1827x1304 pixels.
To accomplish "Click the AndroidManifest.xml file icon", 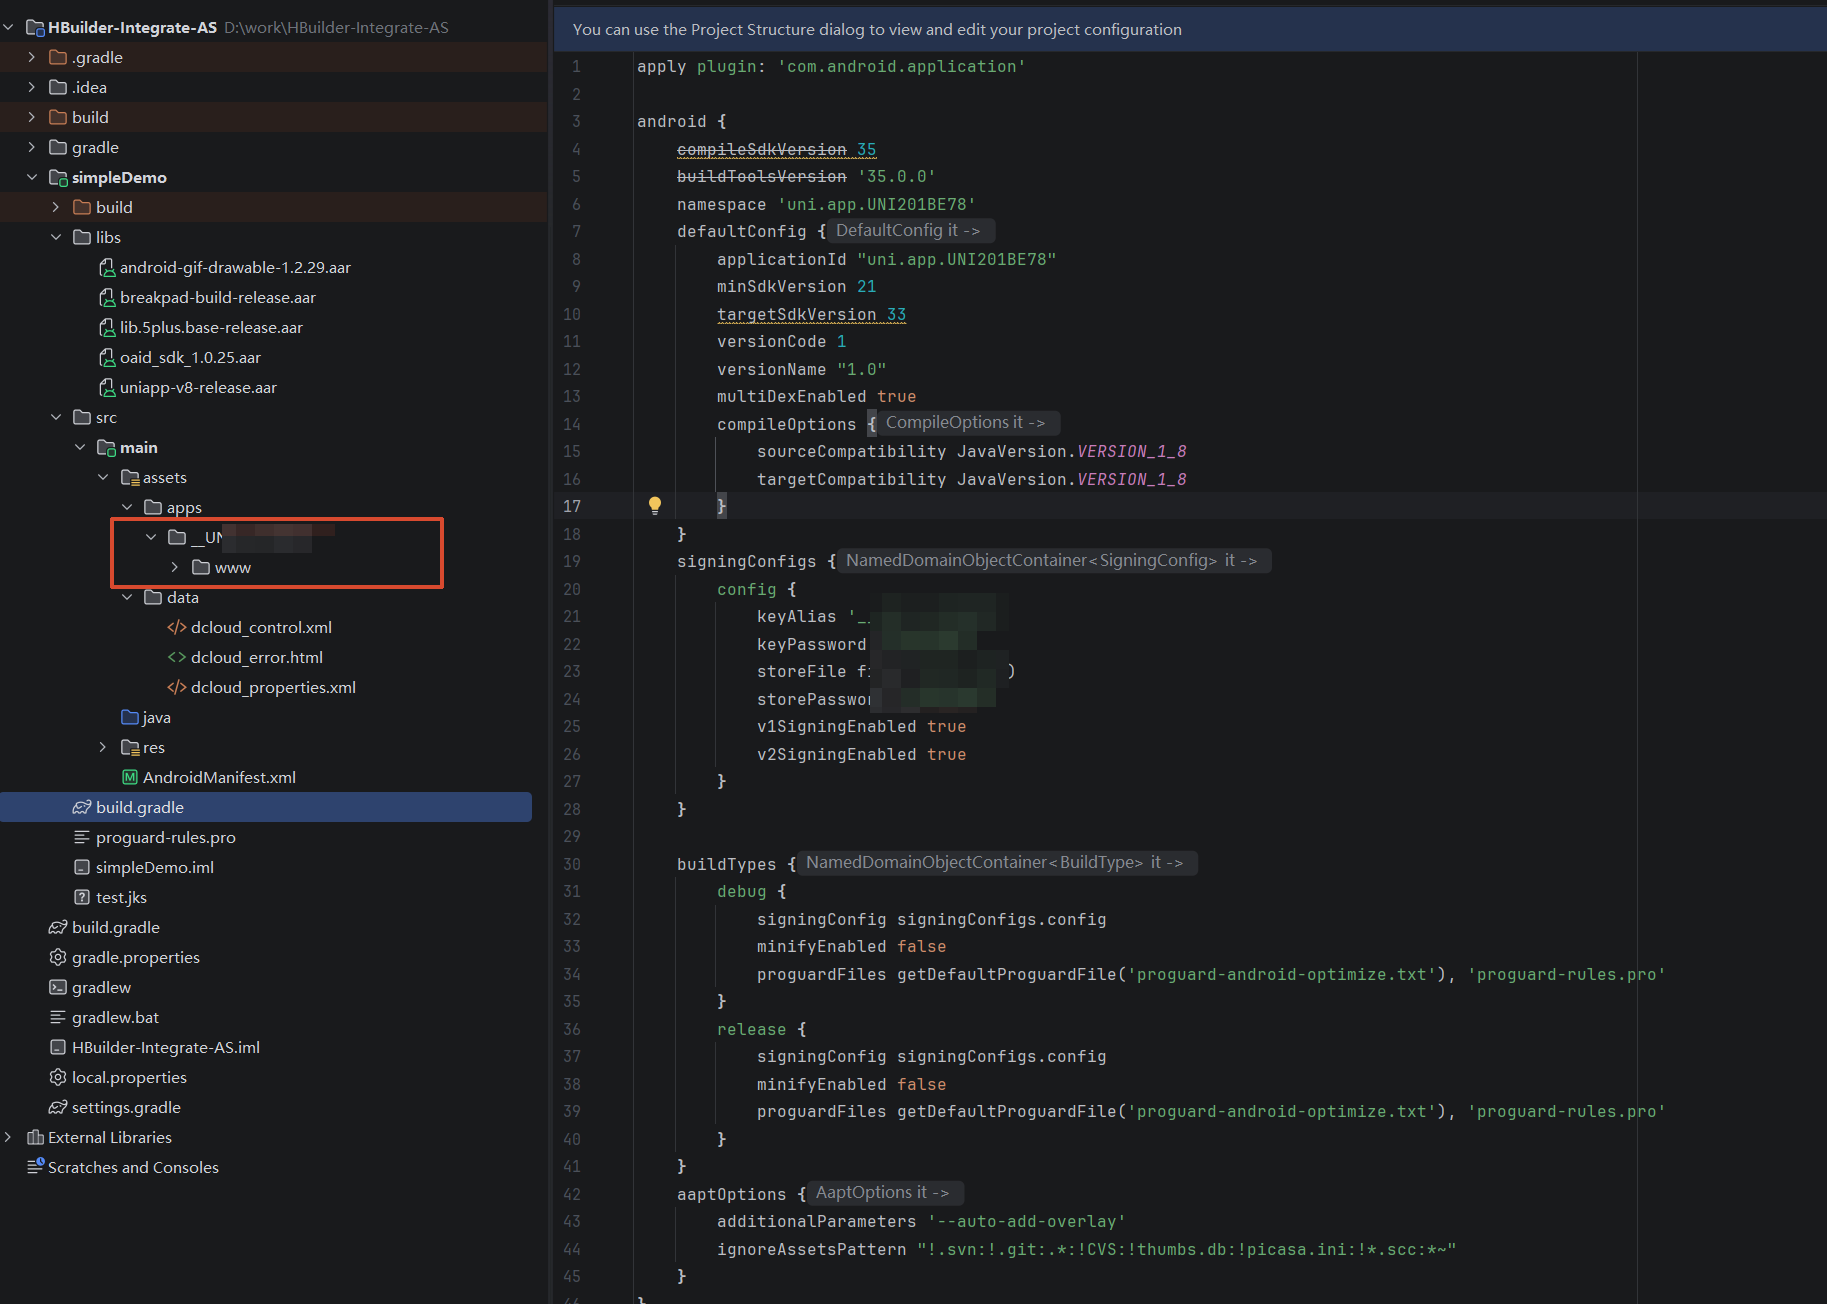I will pyautogui.click(x=130, y=777).
